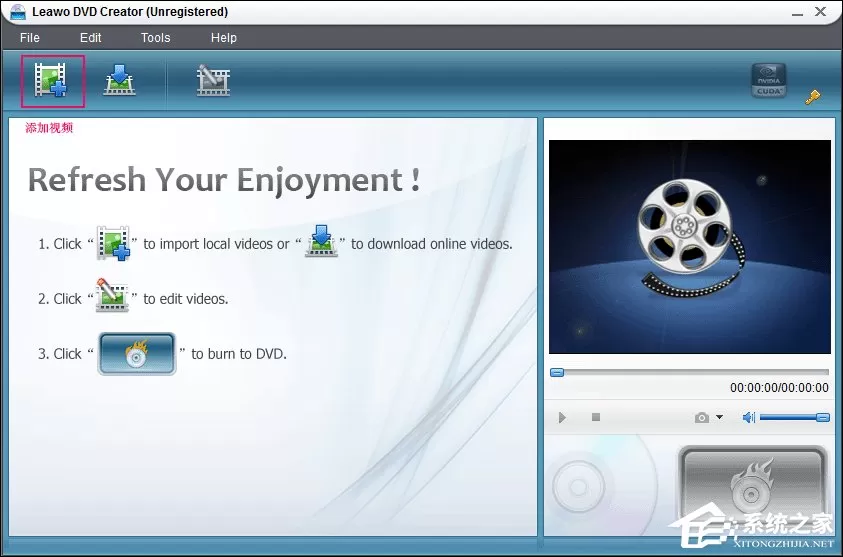Click the disc icon left of burn button
Screen dimensions: 843x557
578,487
